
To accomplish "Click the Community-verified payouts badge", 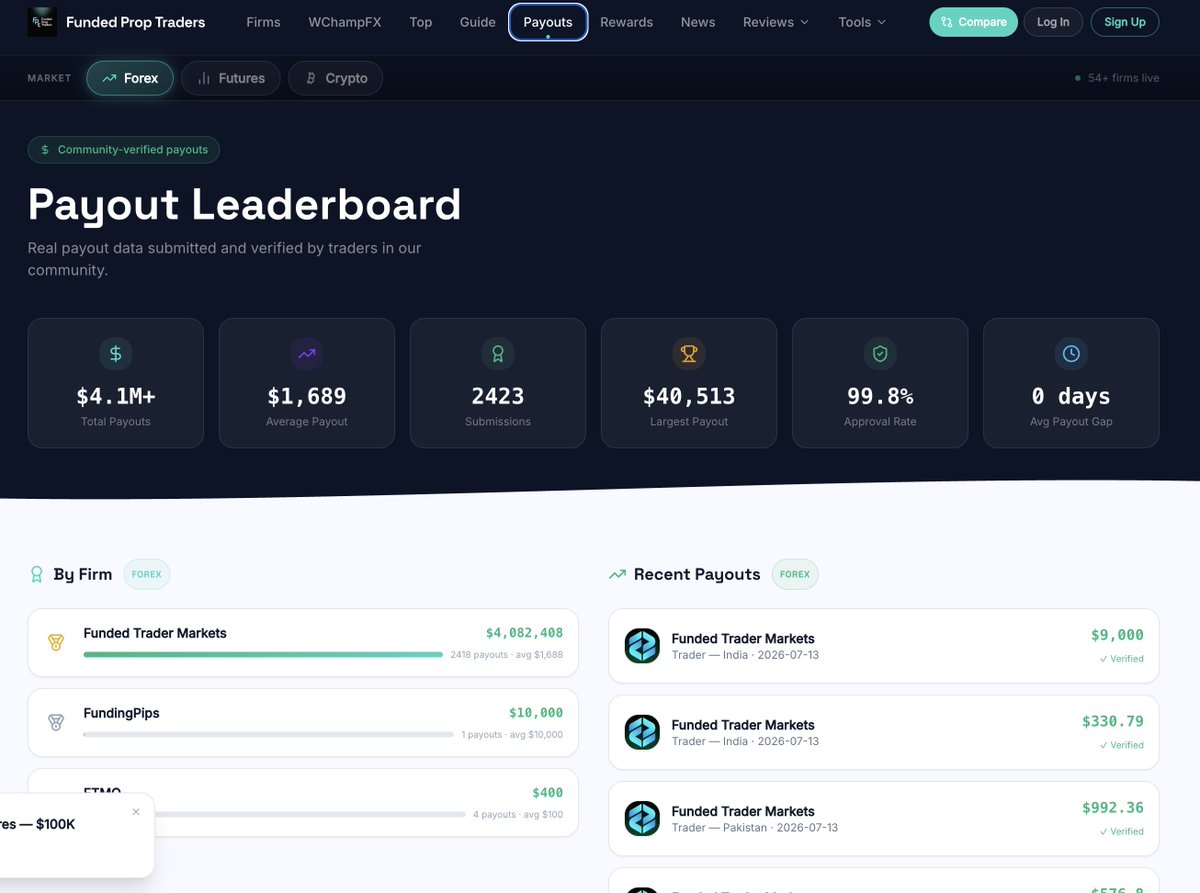I will [124, 150].
